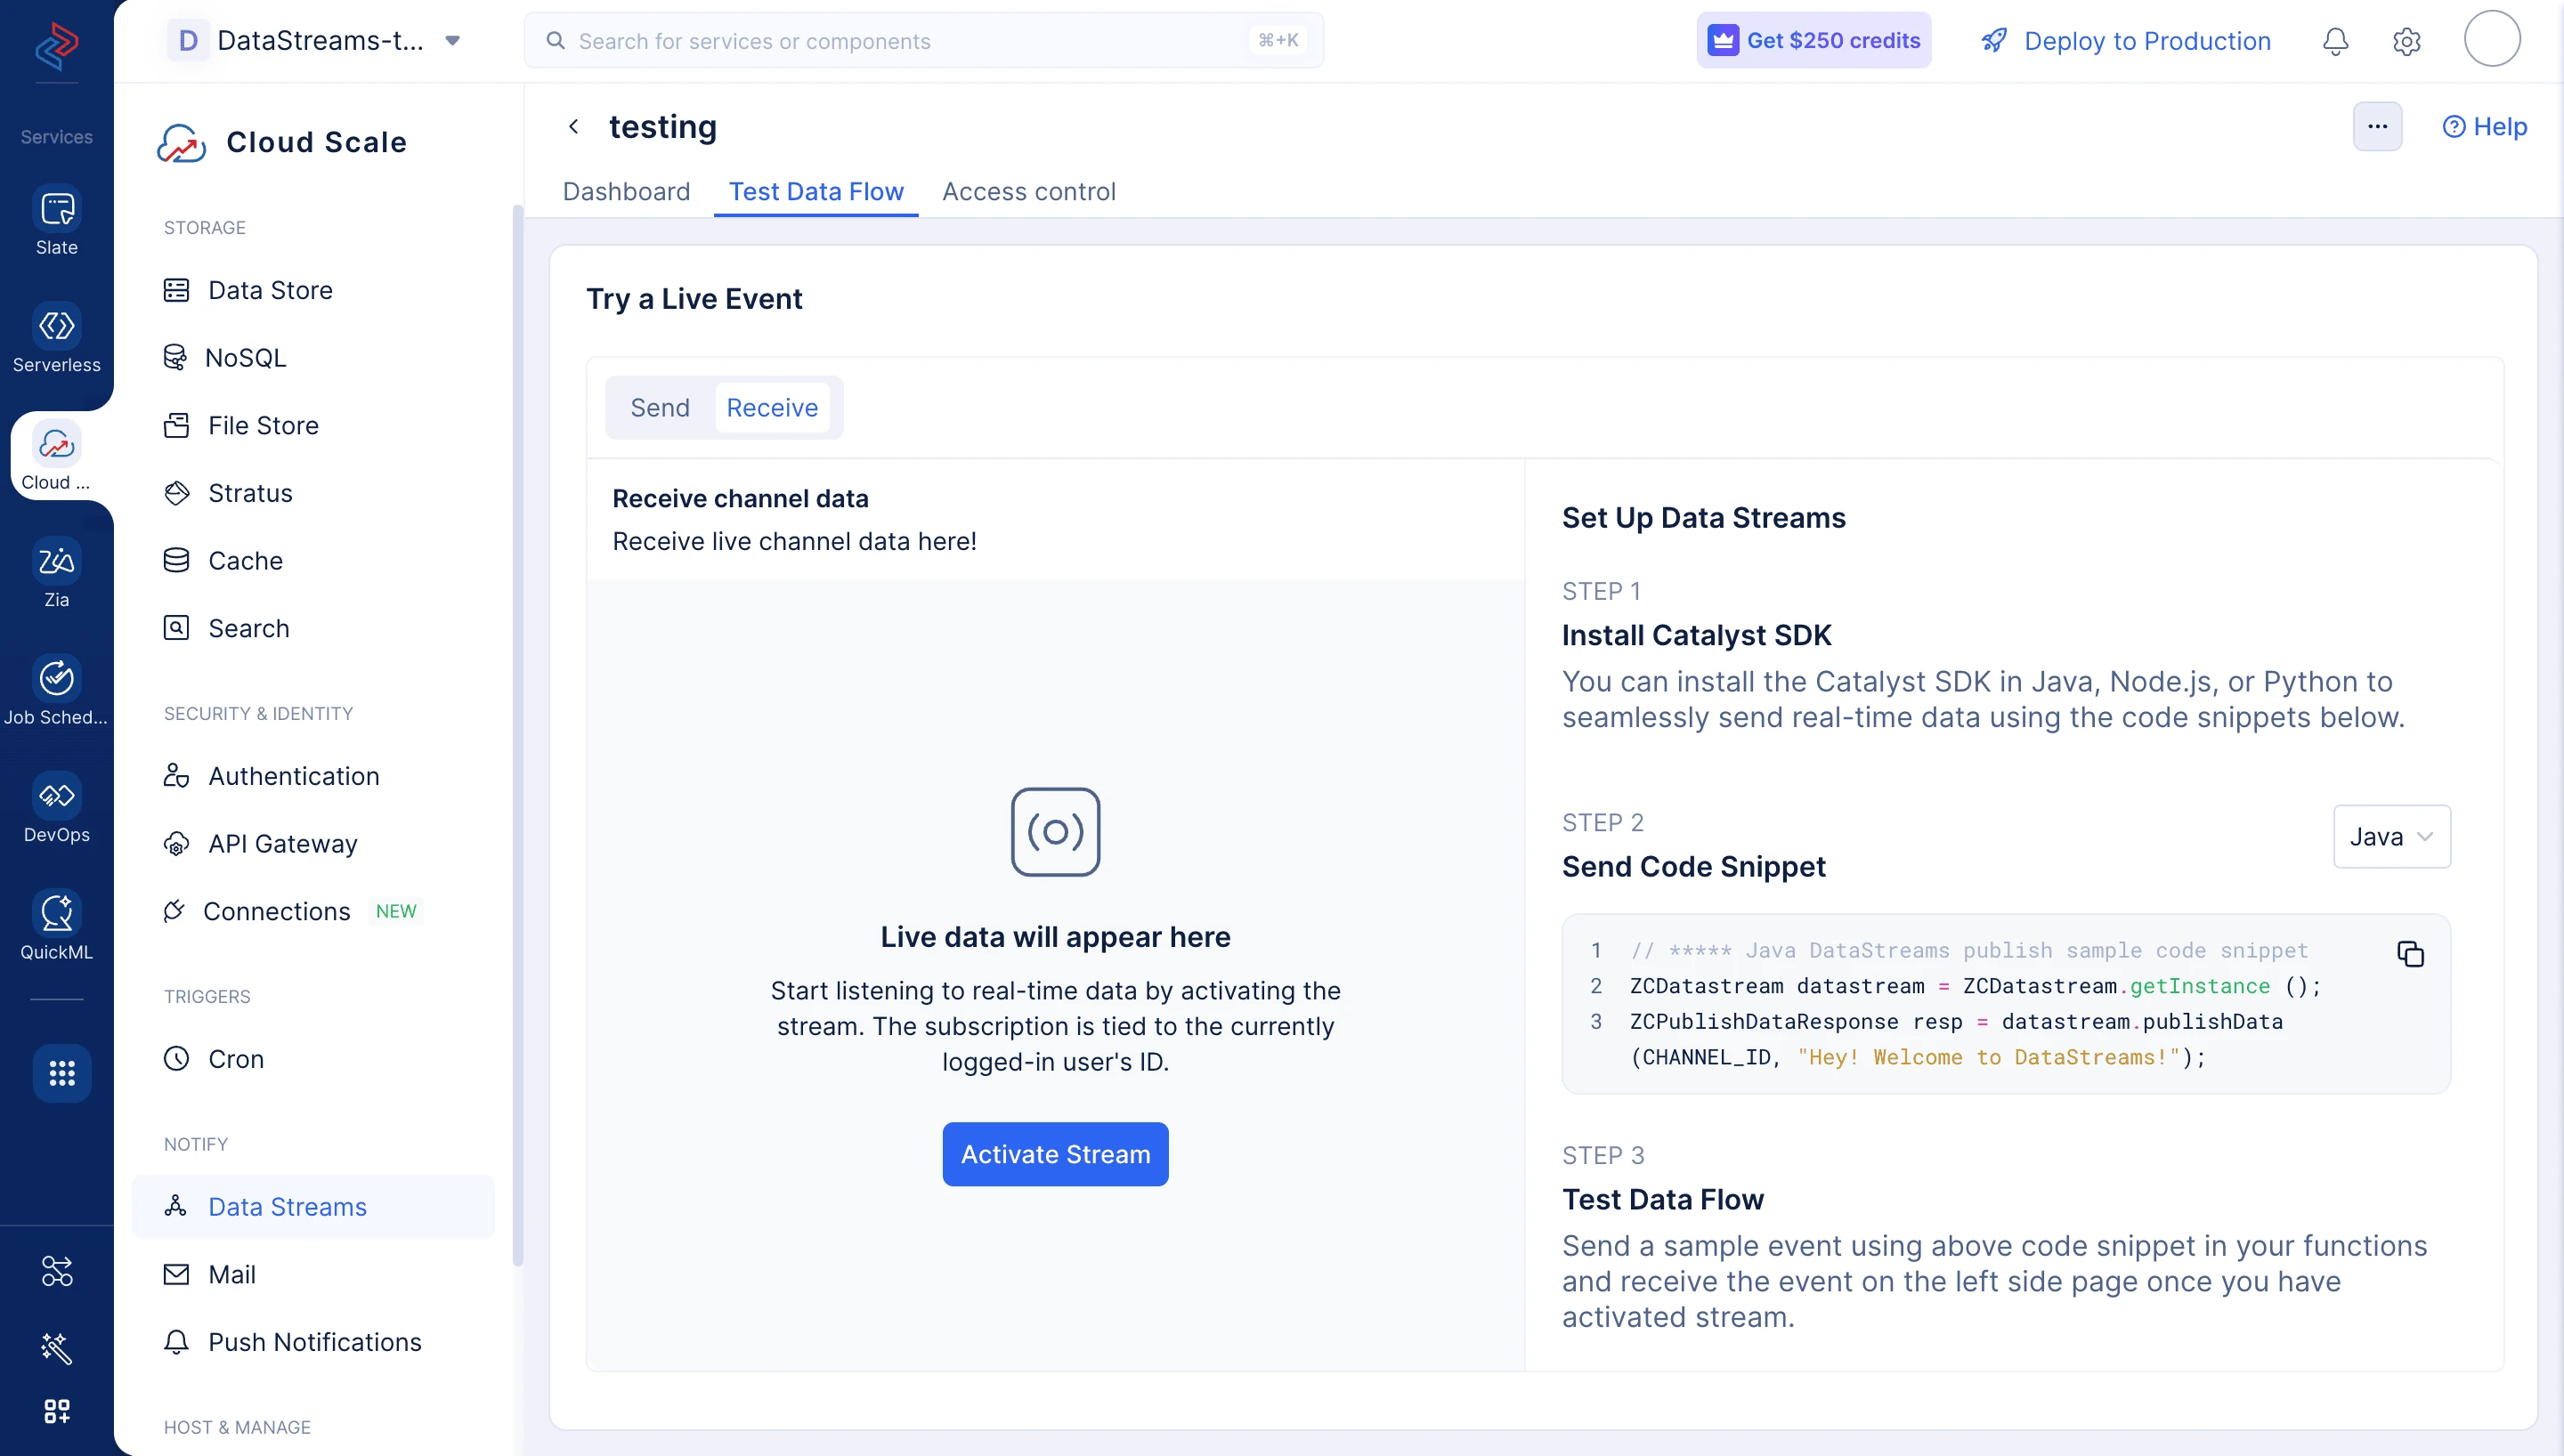2564x1456 pixels.
Task: Open the settings gear icon
Action: point(2406,41)
